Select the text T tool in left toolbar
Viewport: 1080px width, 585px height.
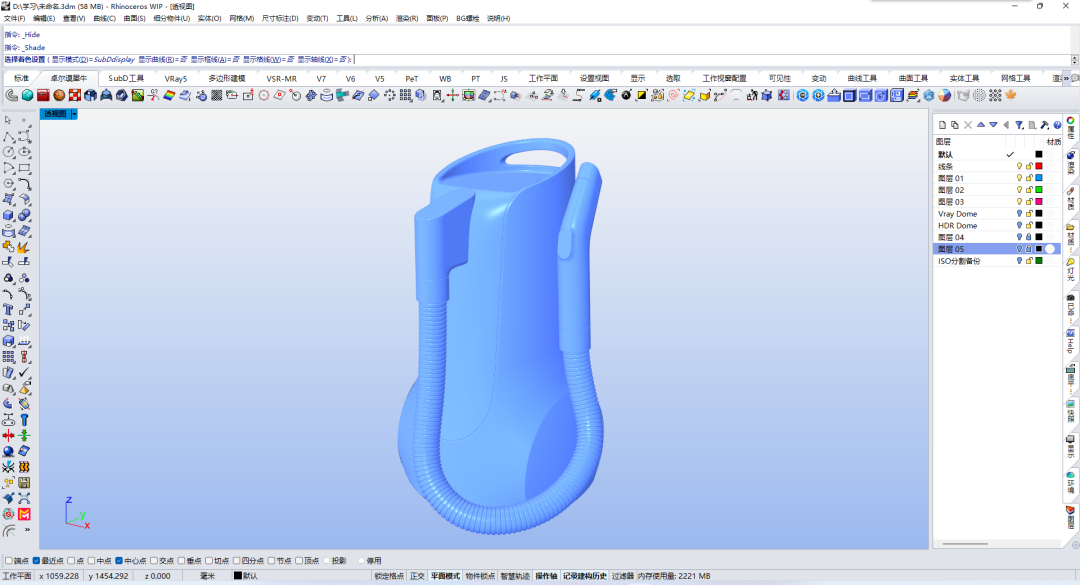(8, 309)
